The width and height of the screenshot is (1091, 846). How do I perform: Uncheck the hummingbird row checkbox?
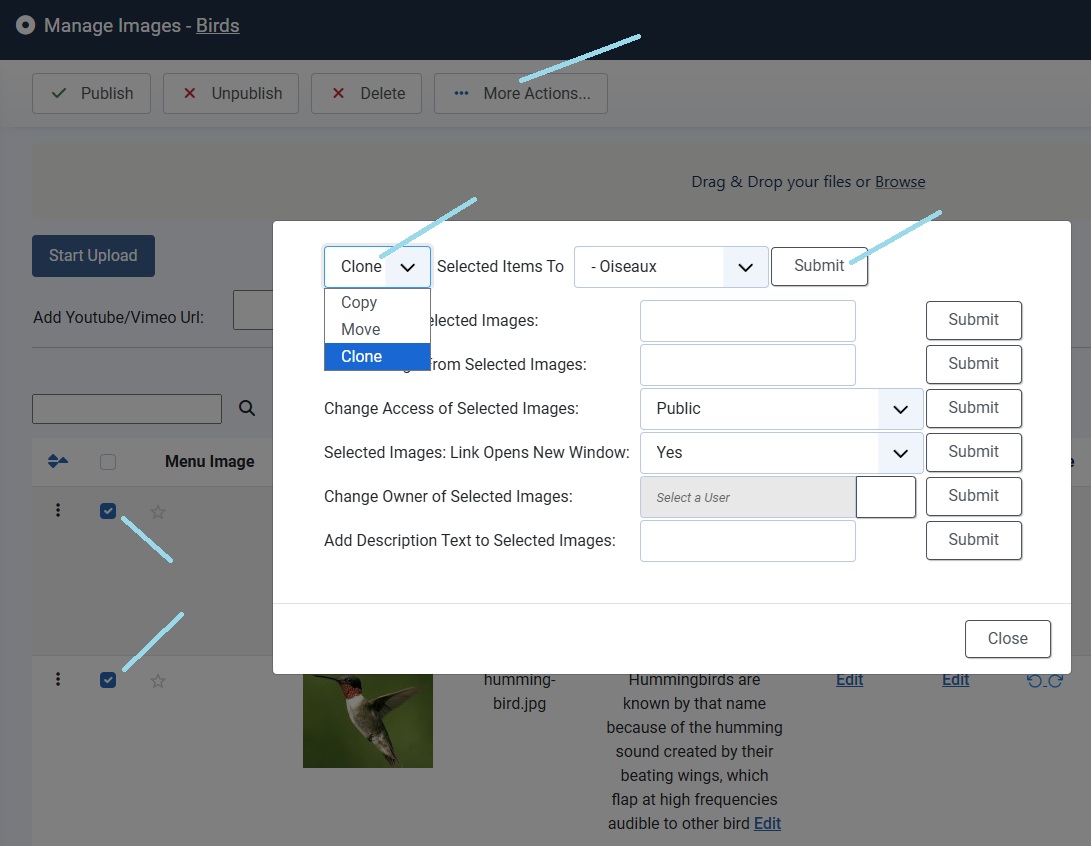pos(108,681)
